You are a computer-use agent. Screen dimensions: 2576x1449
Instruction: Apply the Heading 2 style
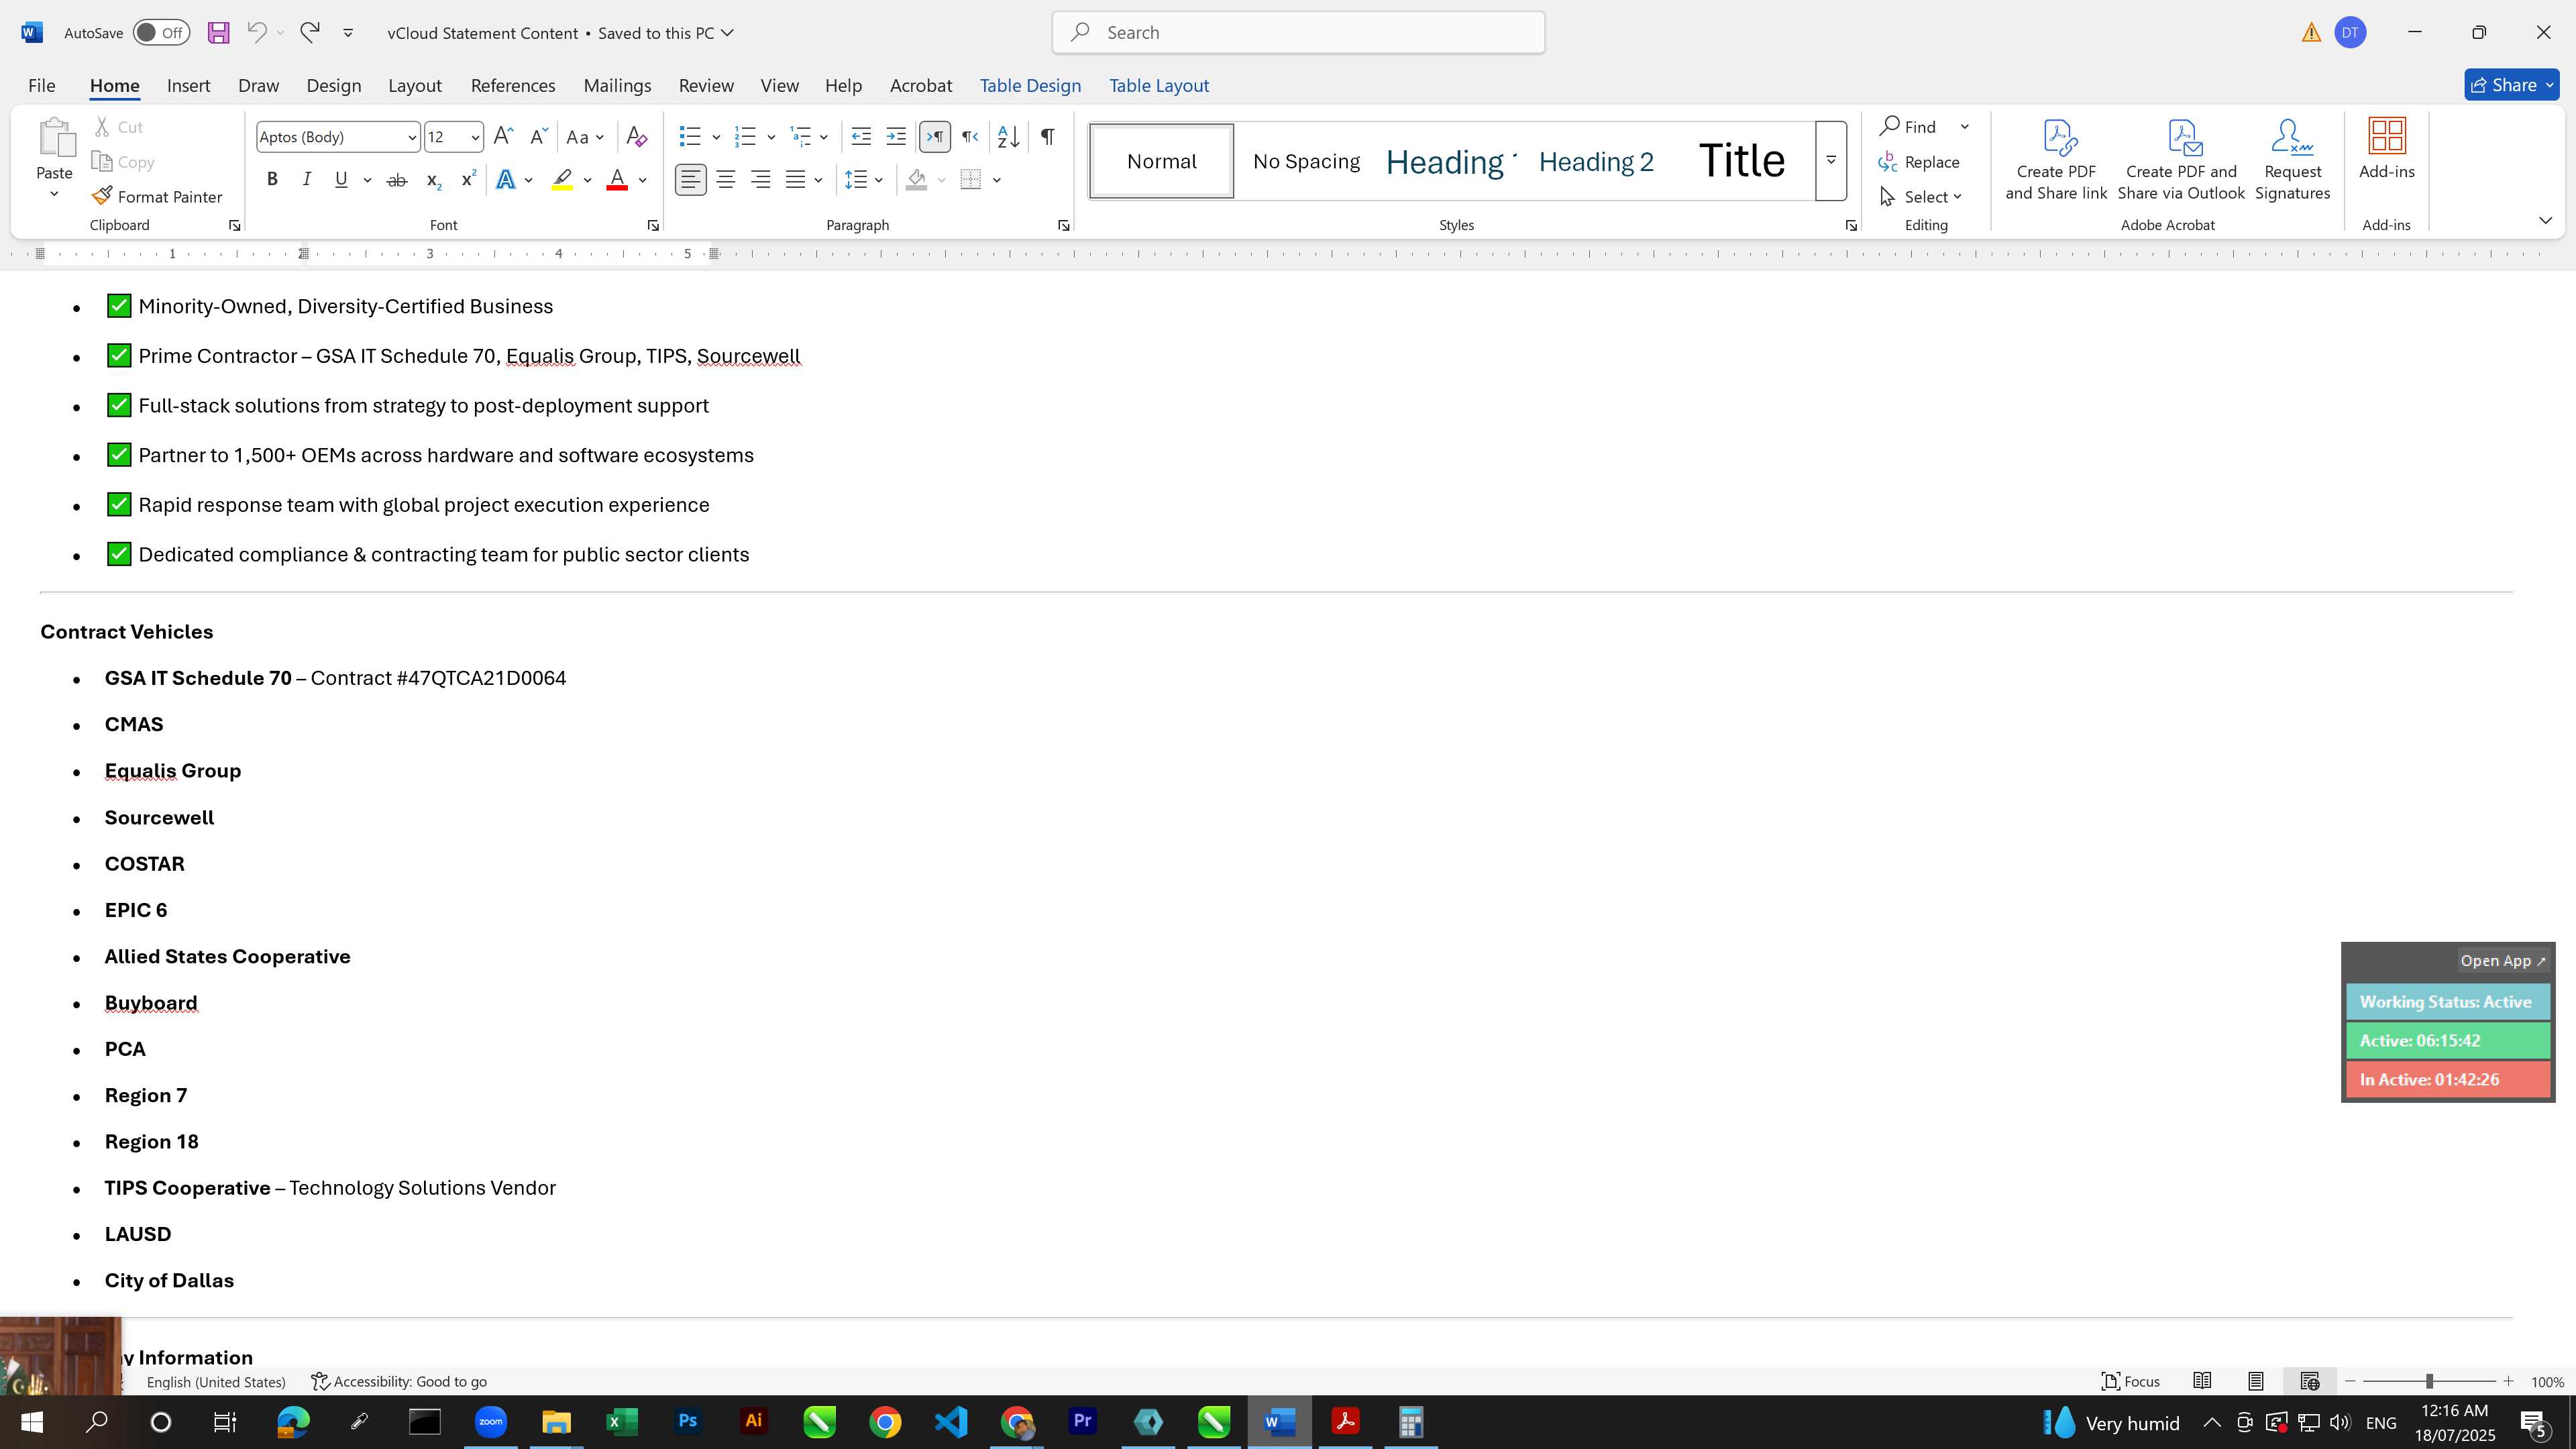(x=1596, y=161)
